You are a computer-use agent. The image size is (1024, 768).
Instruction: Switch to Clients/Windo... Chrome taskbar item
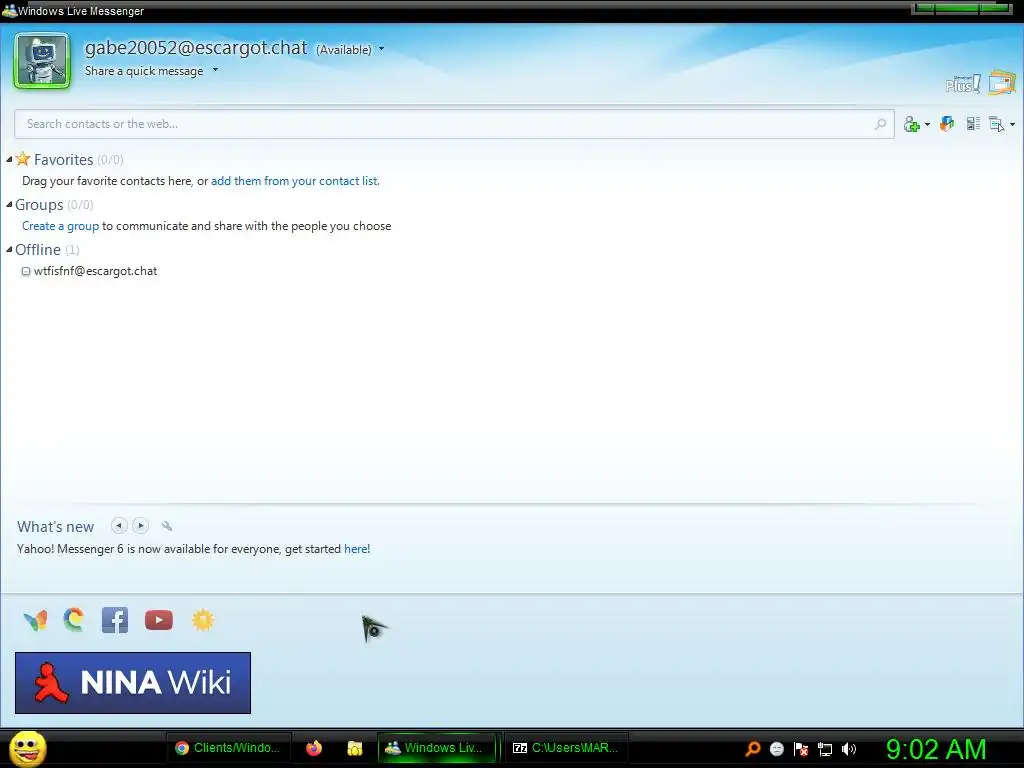pos(227,748)
